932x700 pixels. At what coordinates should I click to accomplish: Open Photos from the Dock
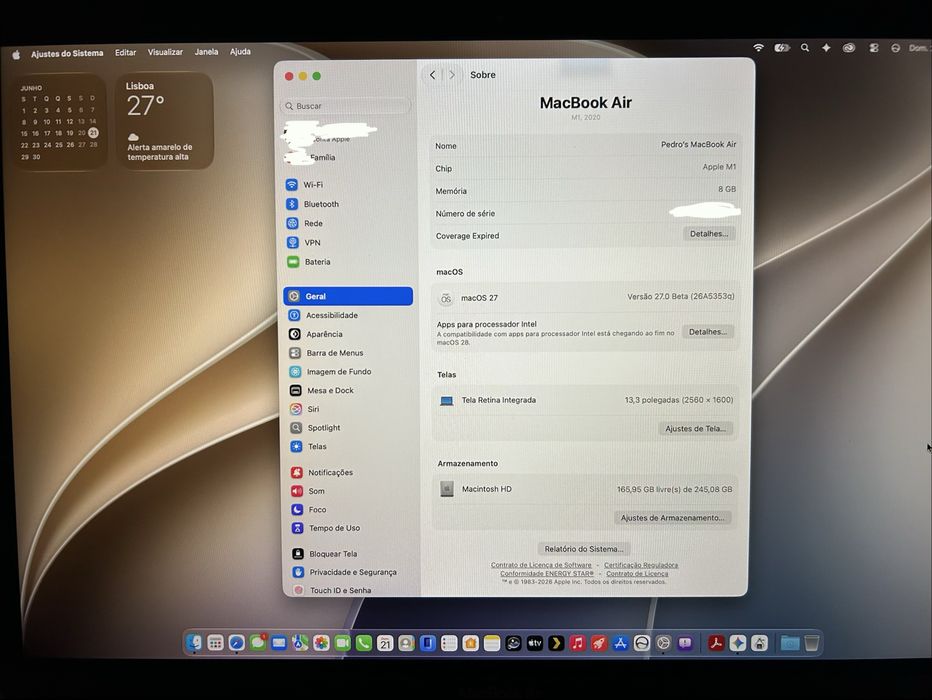[322, 642]
